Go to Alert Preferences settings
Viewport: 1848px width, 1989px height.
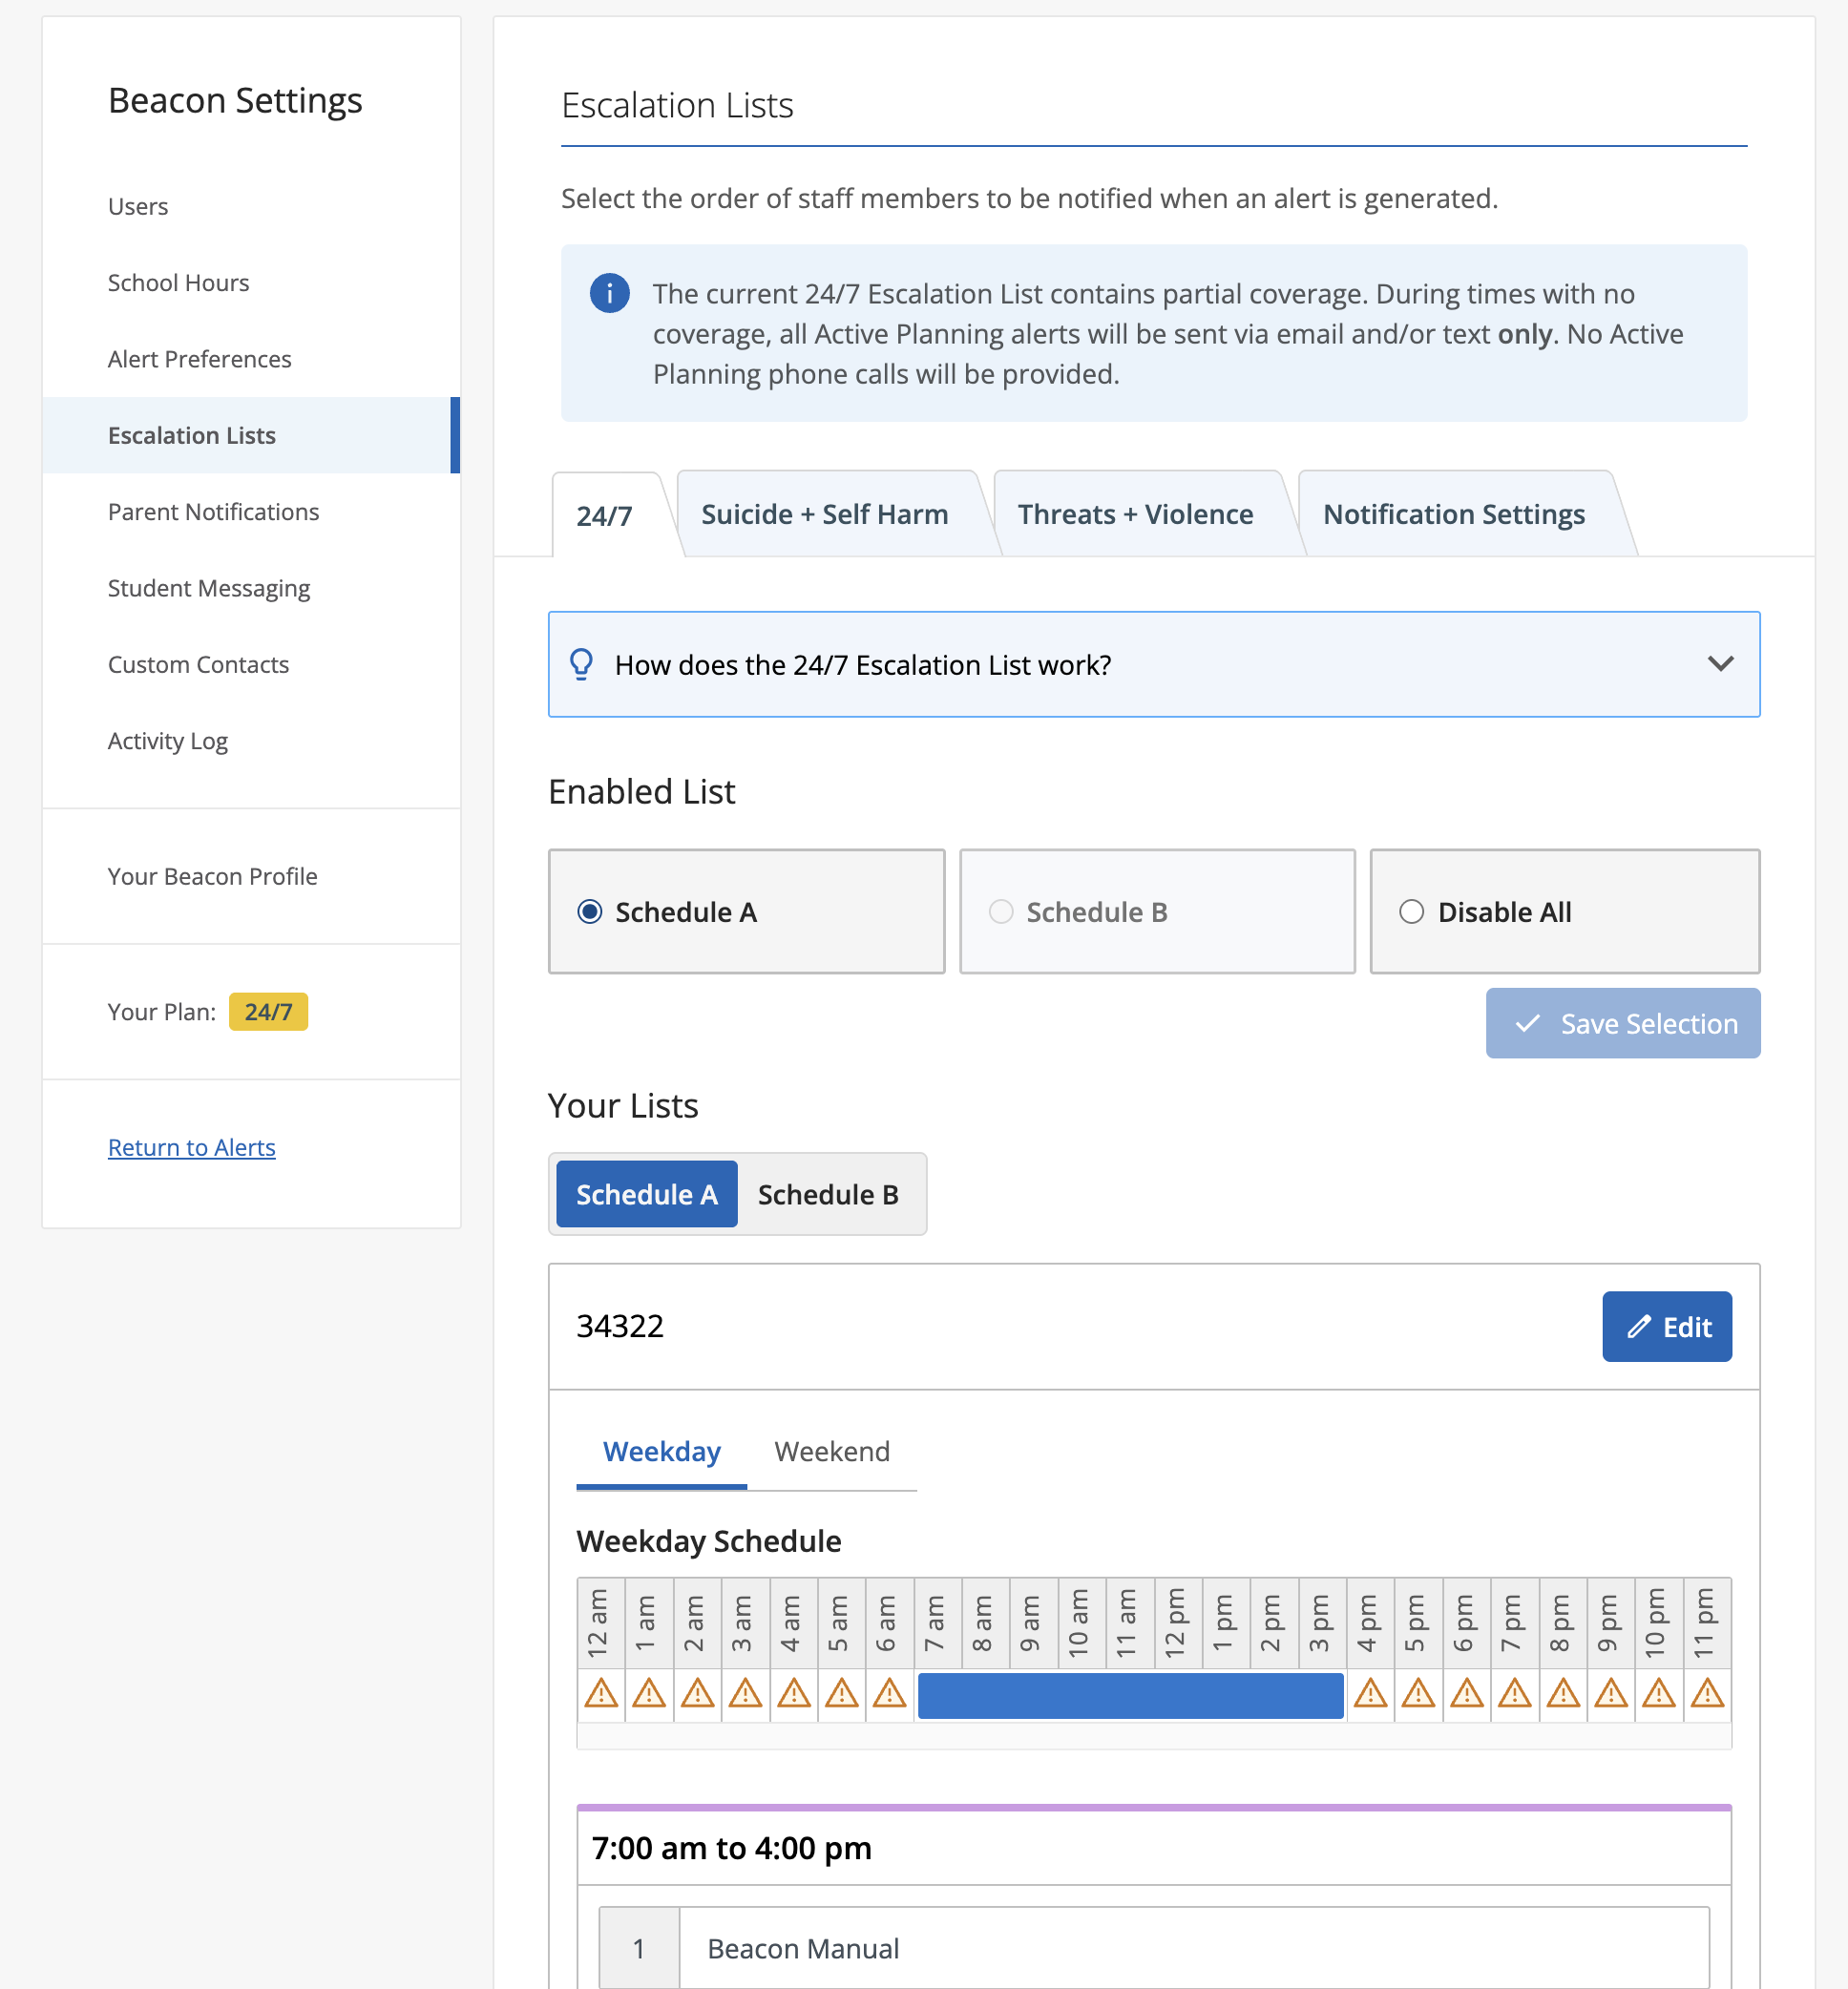click(x=200, y=359)
